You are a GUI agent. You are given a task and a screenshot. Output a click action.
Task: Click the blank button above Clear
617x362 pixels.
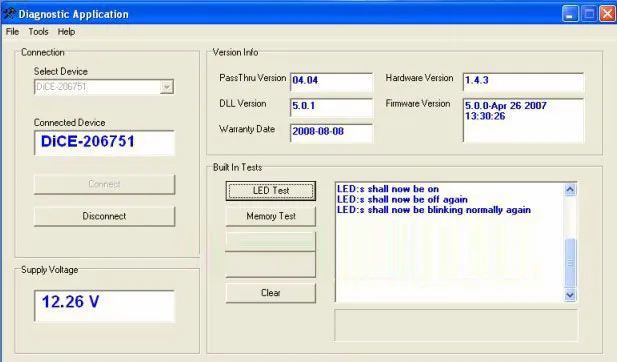point(271,264)
